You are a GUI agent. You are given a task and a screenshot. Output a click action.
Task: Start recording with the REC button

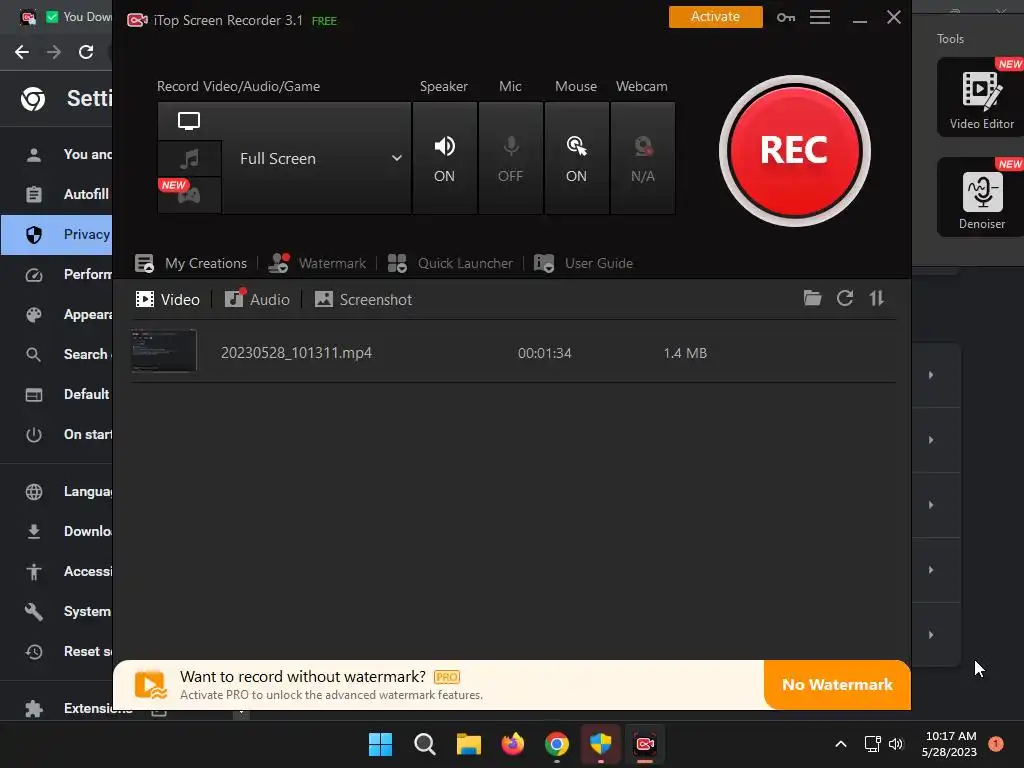[x=794, y=152]
